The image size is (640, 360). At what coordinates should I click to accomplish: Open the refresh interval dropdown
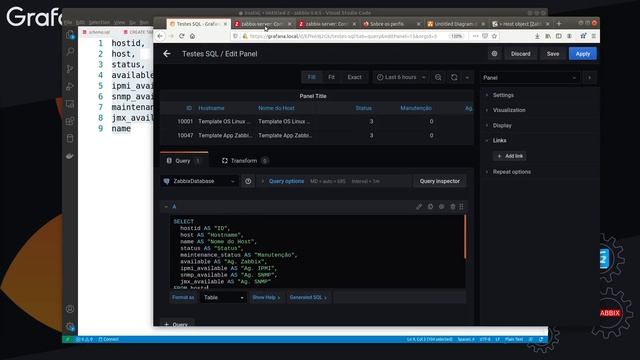(467, 77)
